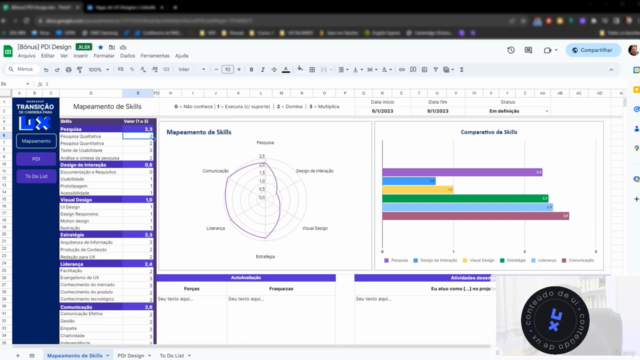Image resolution: width=640 pixels, height=360 pixels.
Task: Click the font size 10 field
Action: (x=227, y=70)
